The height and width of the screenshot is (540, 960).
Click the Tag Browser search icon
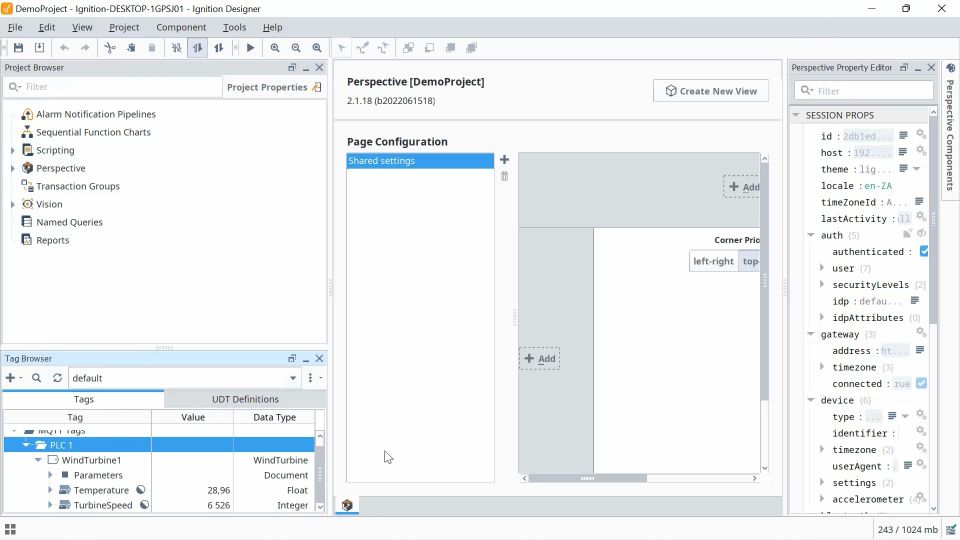click(x=37, y=378)
